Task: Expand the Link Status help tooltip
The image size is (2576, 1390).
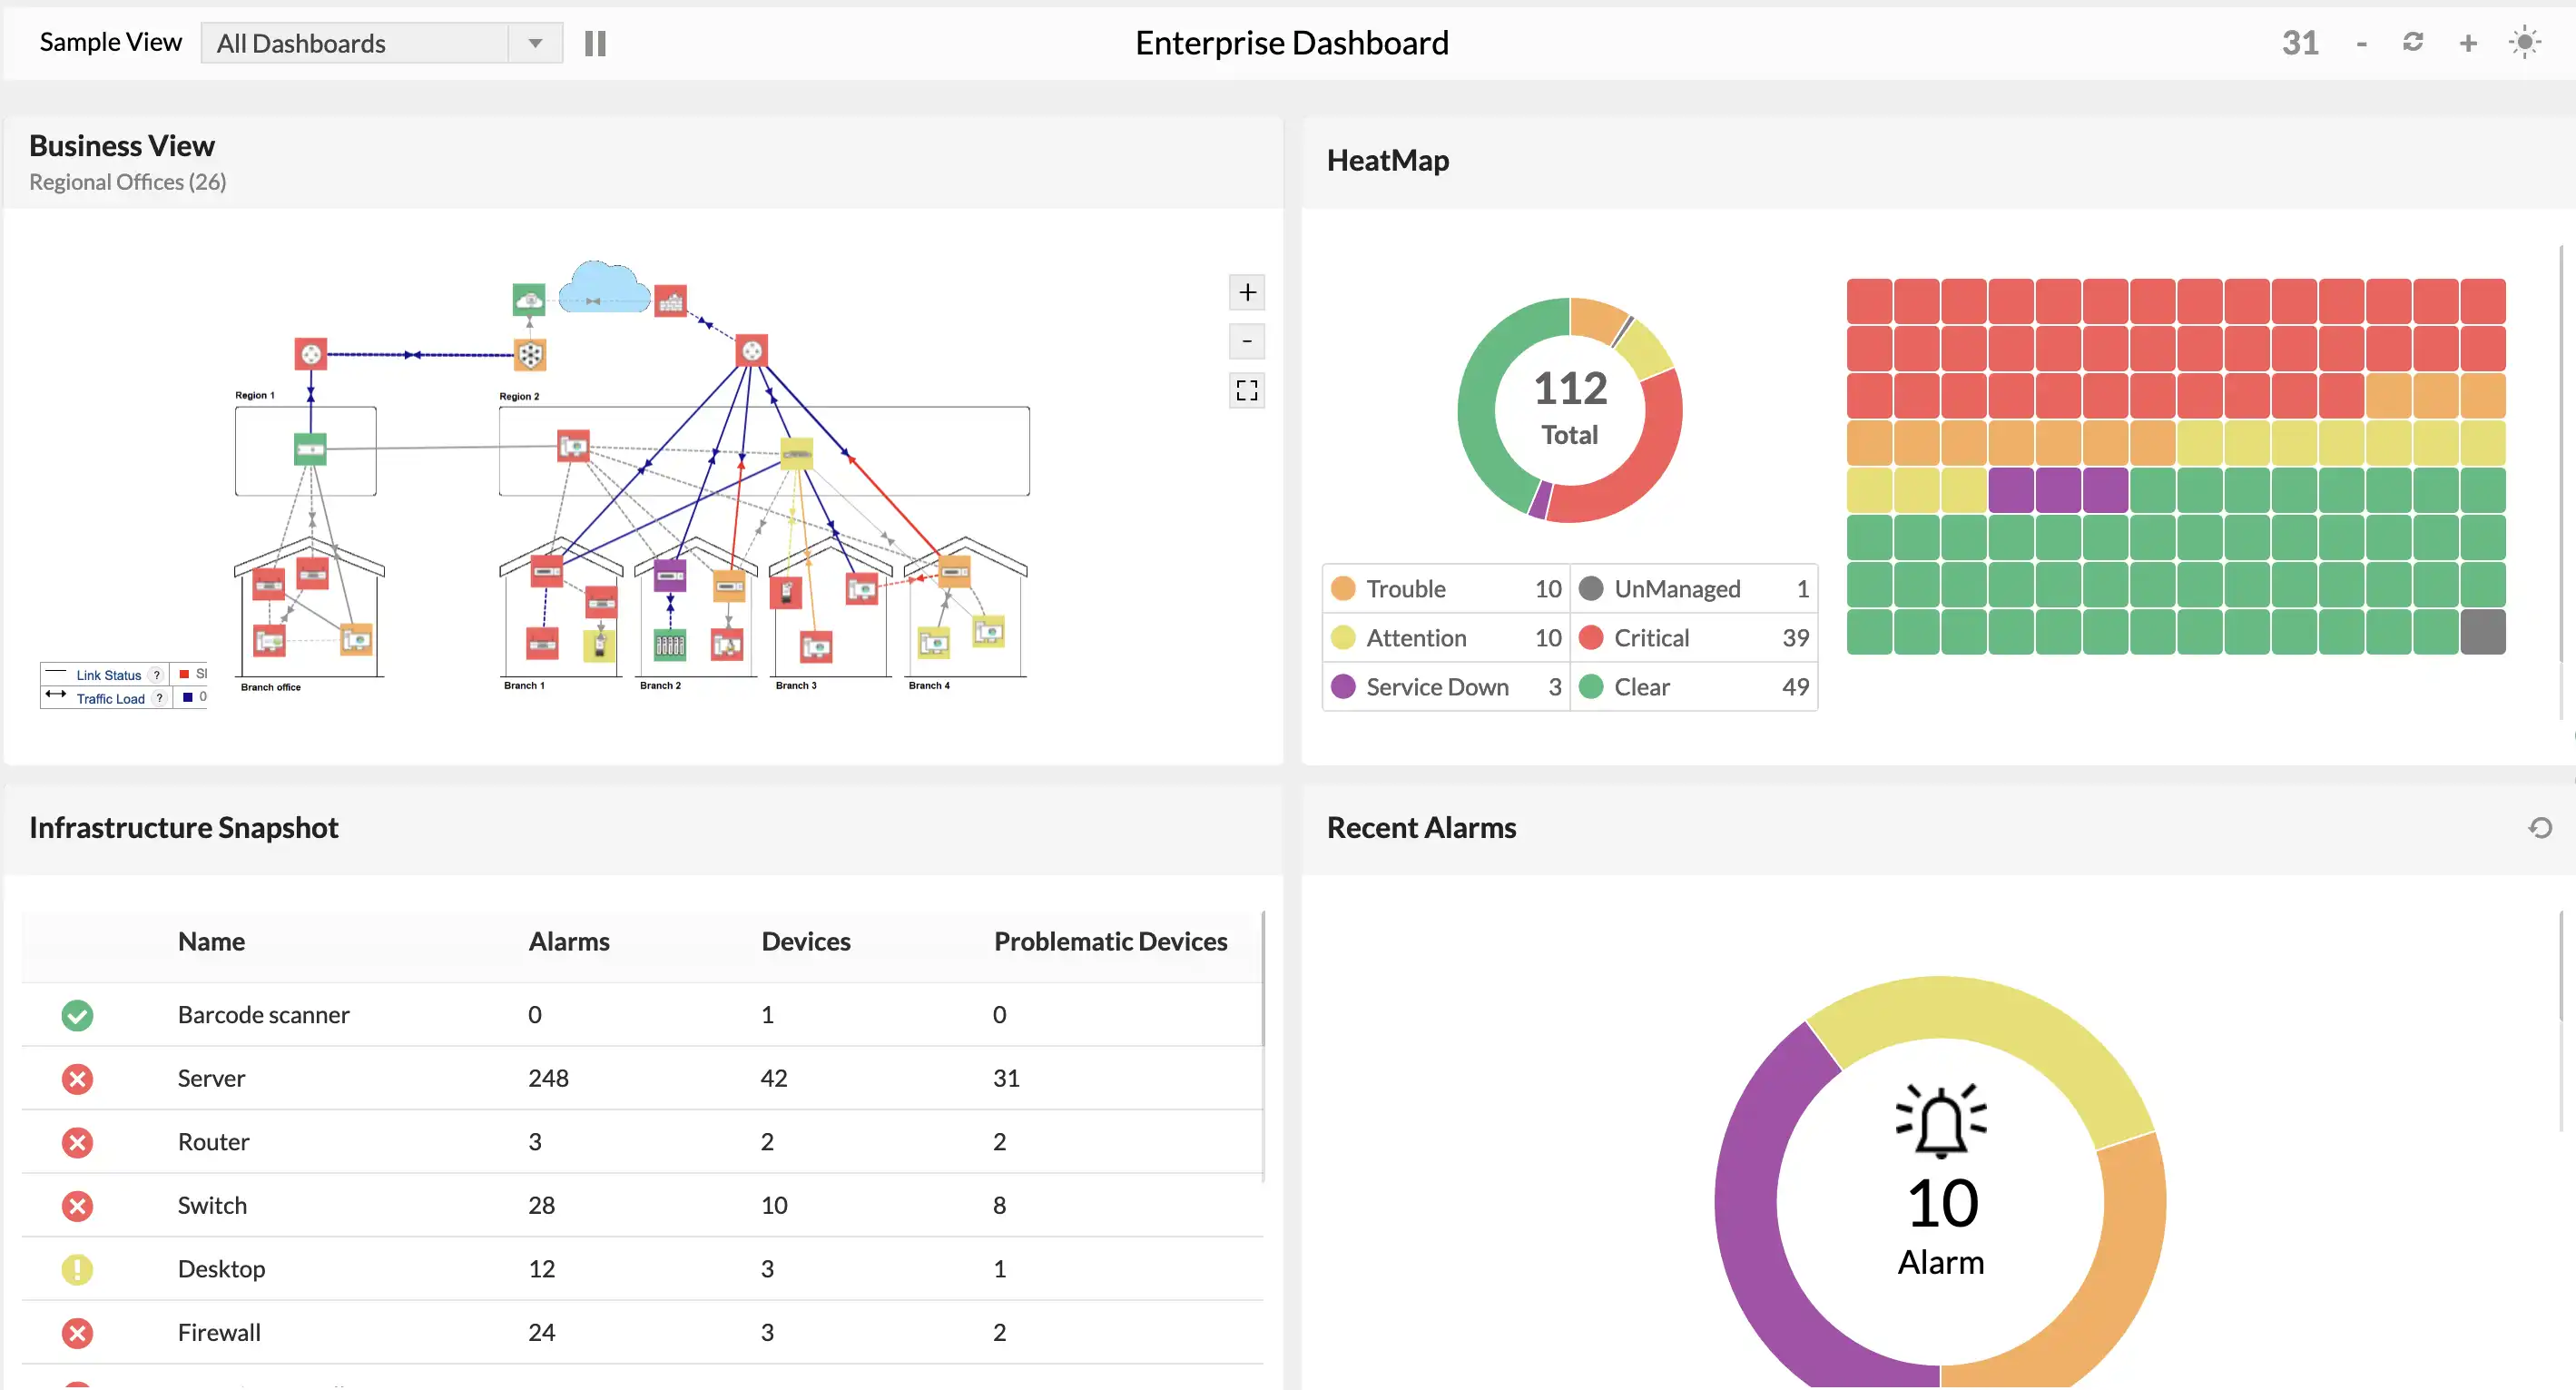Action: point(157,673)
